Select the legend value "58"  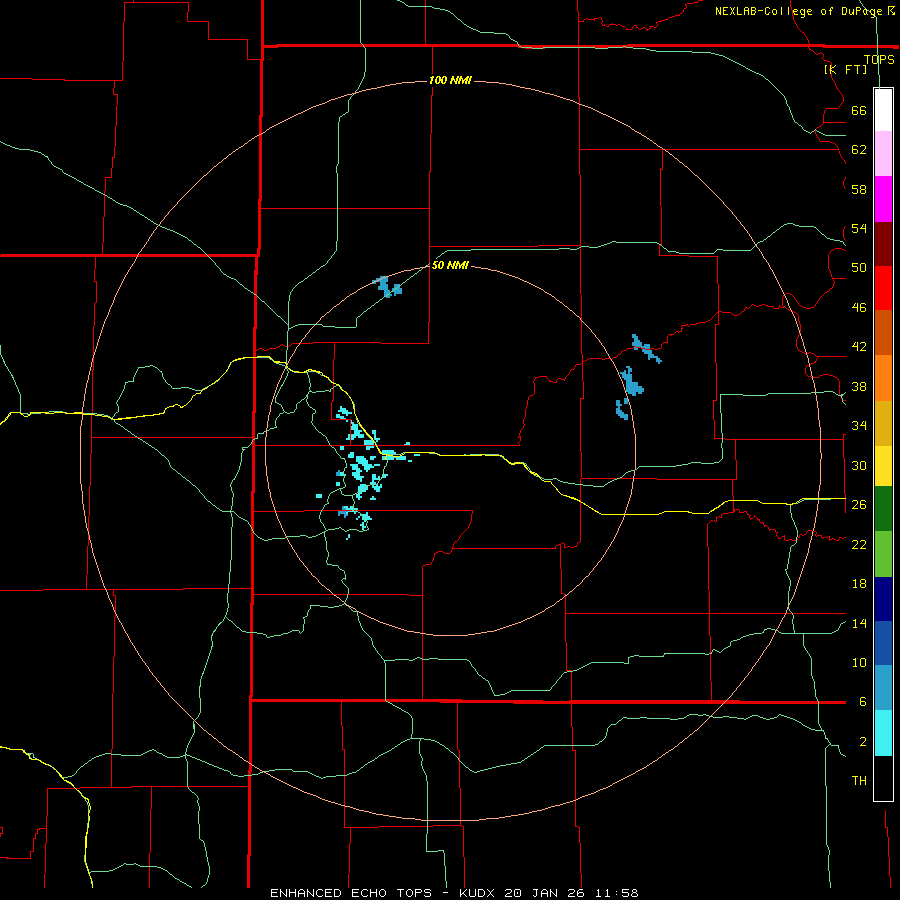[x=859, y=189]
